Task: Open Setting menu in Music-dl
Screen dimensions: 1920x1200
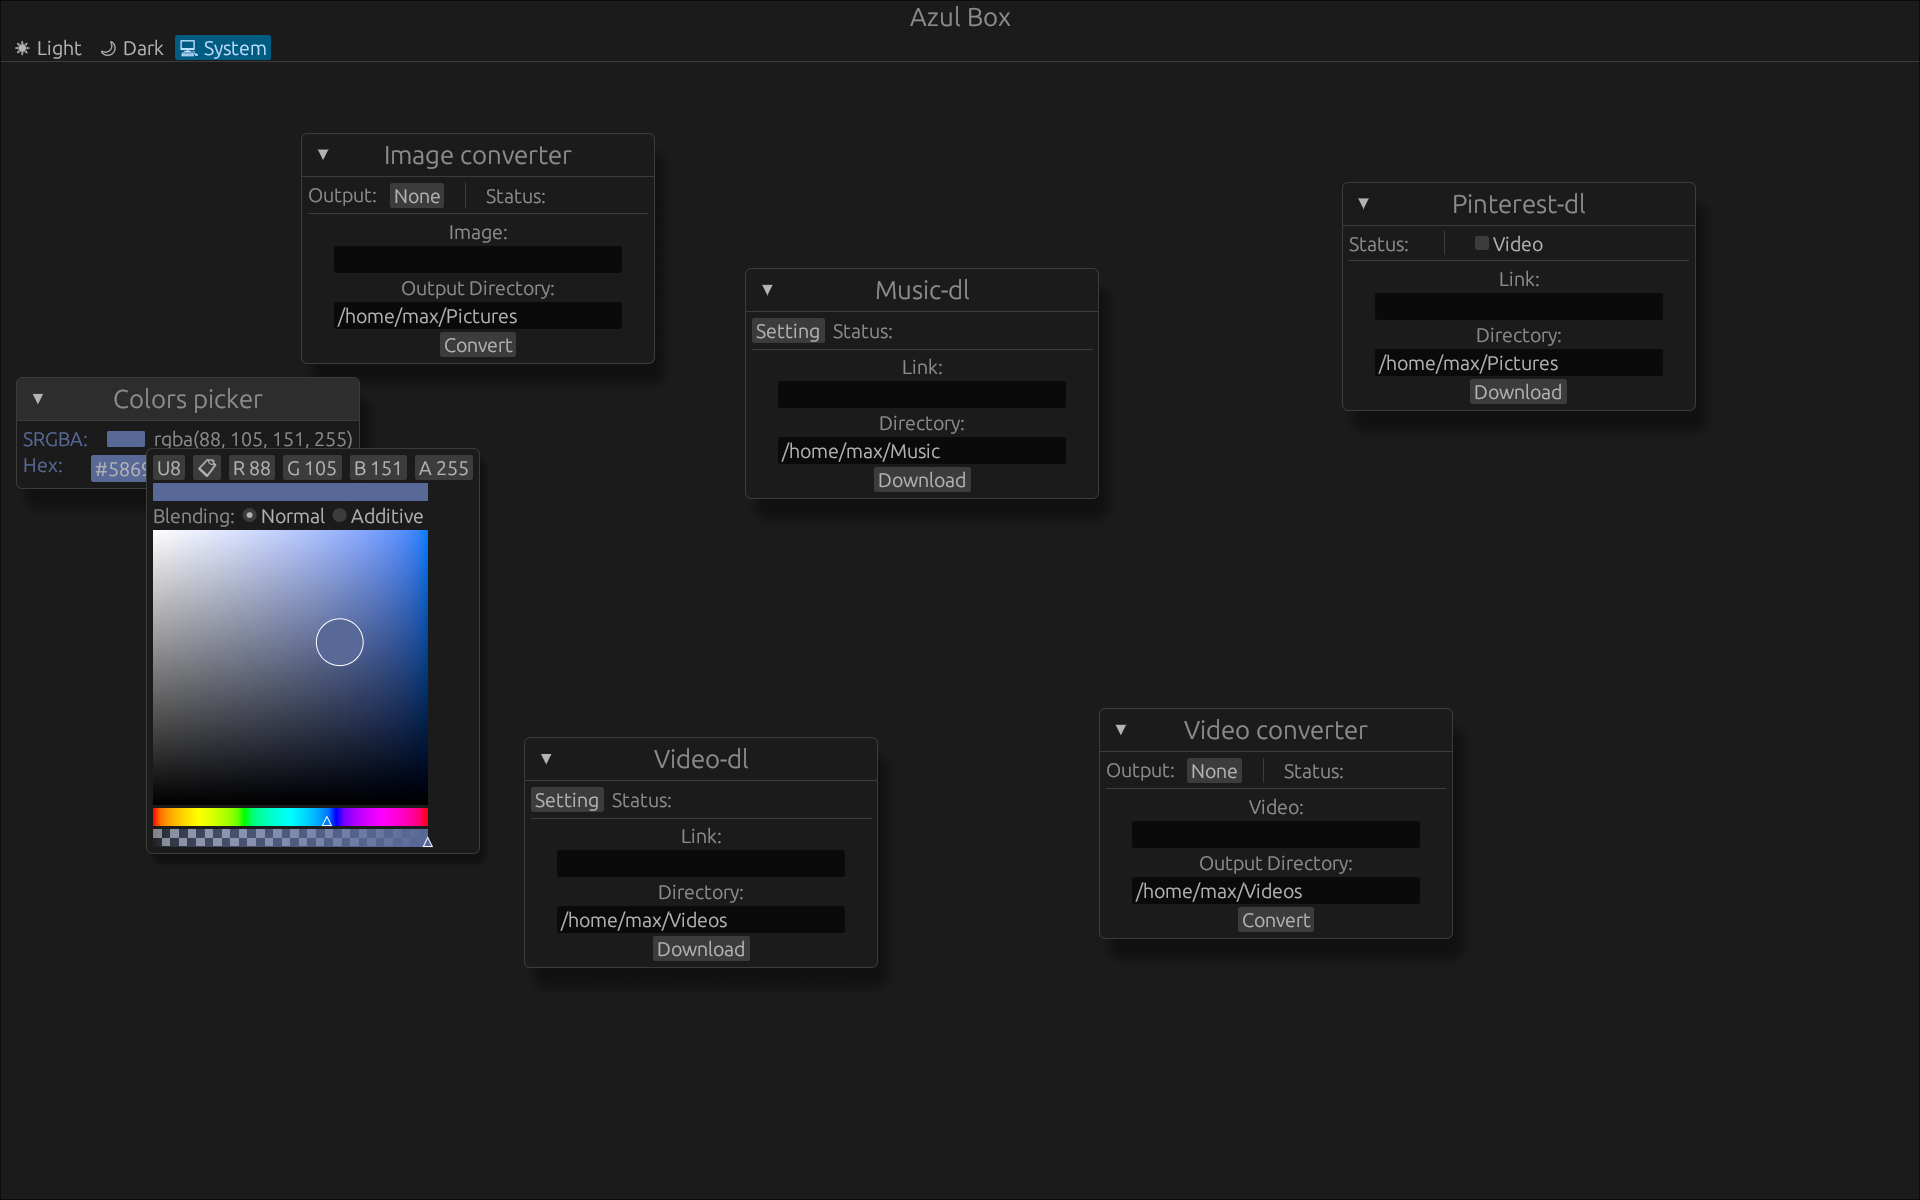Action: pyautogui.click(x=787, y=331)
